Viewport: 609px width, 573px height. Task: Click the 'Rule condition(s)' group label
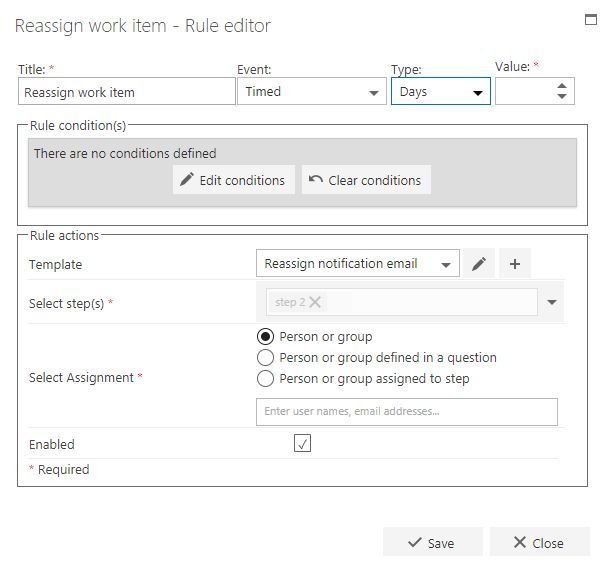tap(78, 125)
